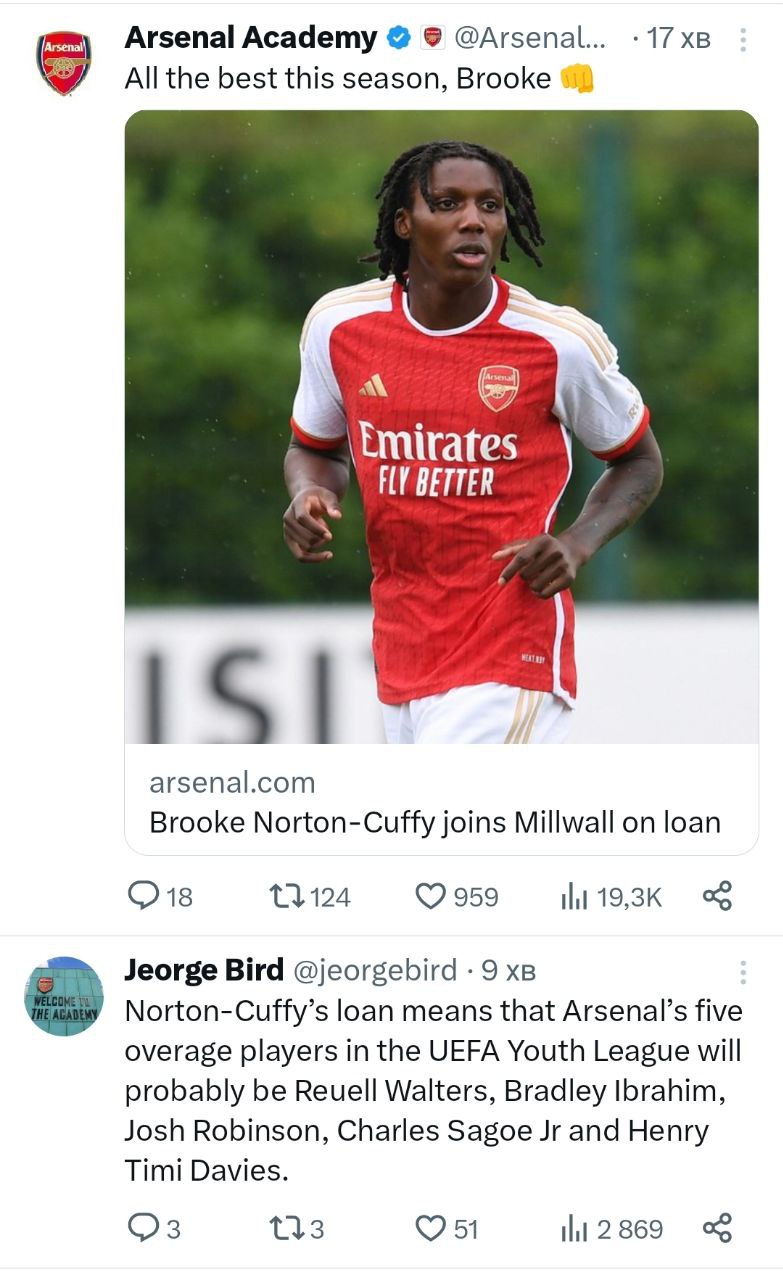Reply to Jeorge Bird's tweet
The height and width of the screenshot is (1280, 783).
143,1227
